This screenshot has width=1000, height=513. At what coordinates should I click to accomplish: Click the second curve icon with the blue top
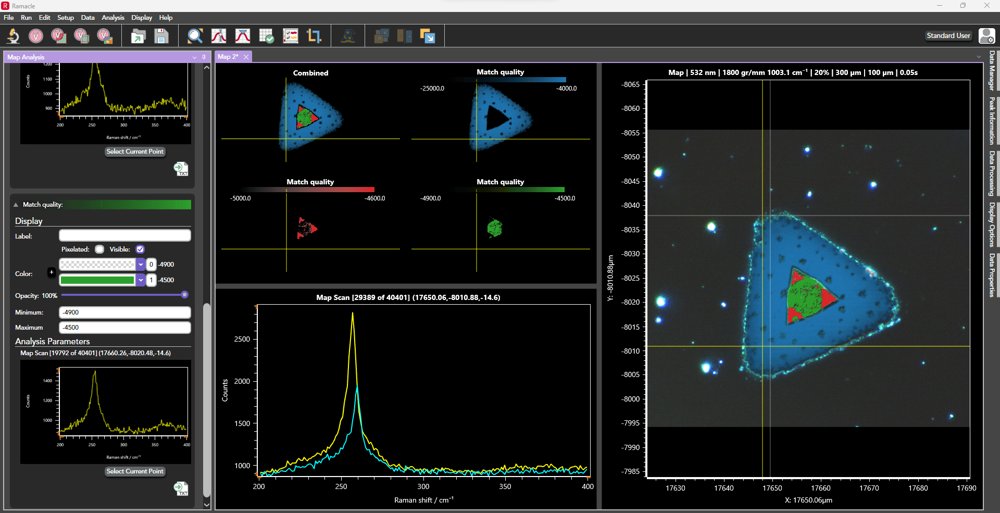(242, 36)
